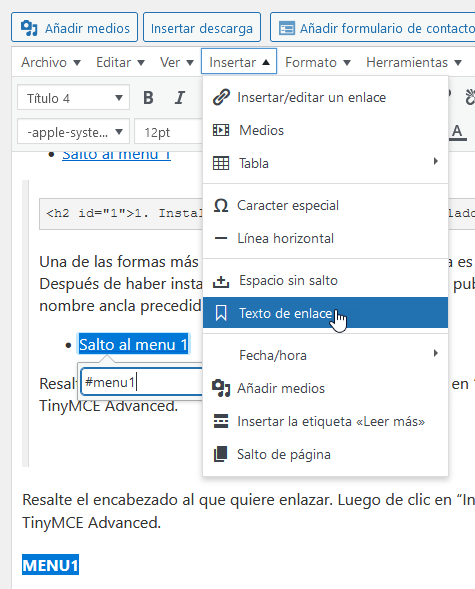Select the Tabla menu entry

(325, 163)
